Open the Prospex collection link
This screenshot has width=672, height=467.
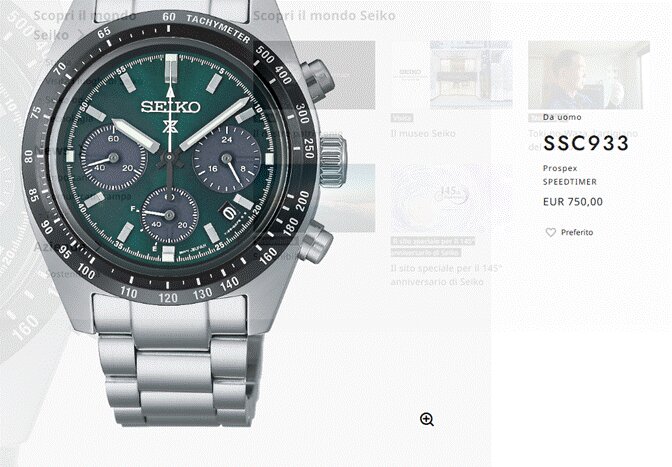click(x=560, y=168)
